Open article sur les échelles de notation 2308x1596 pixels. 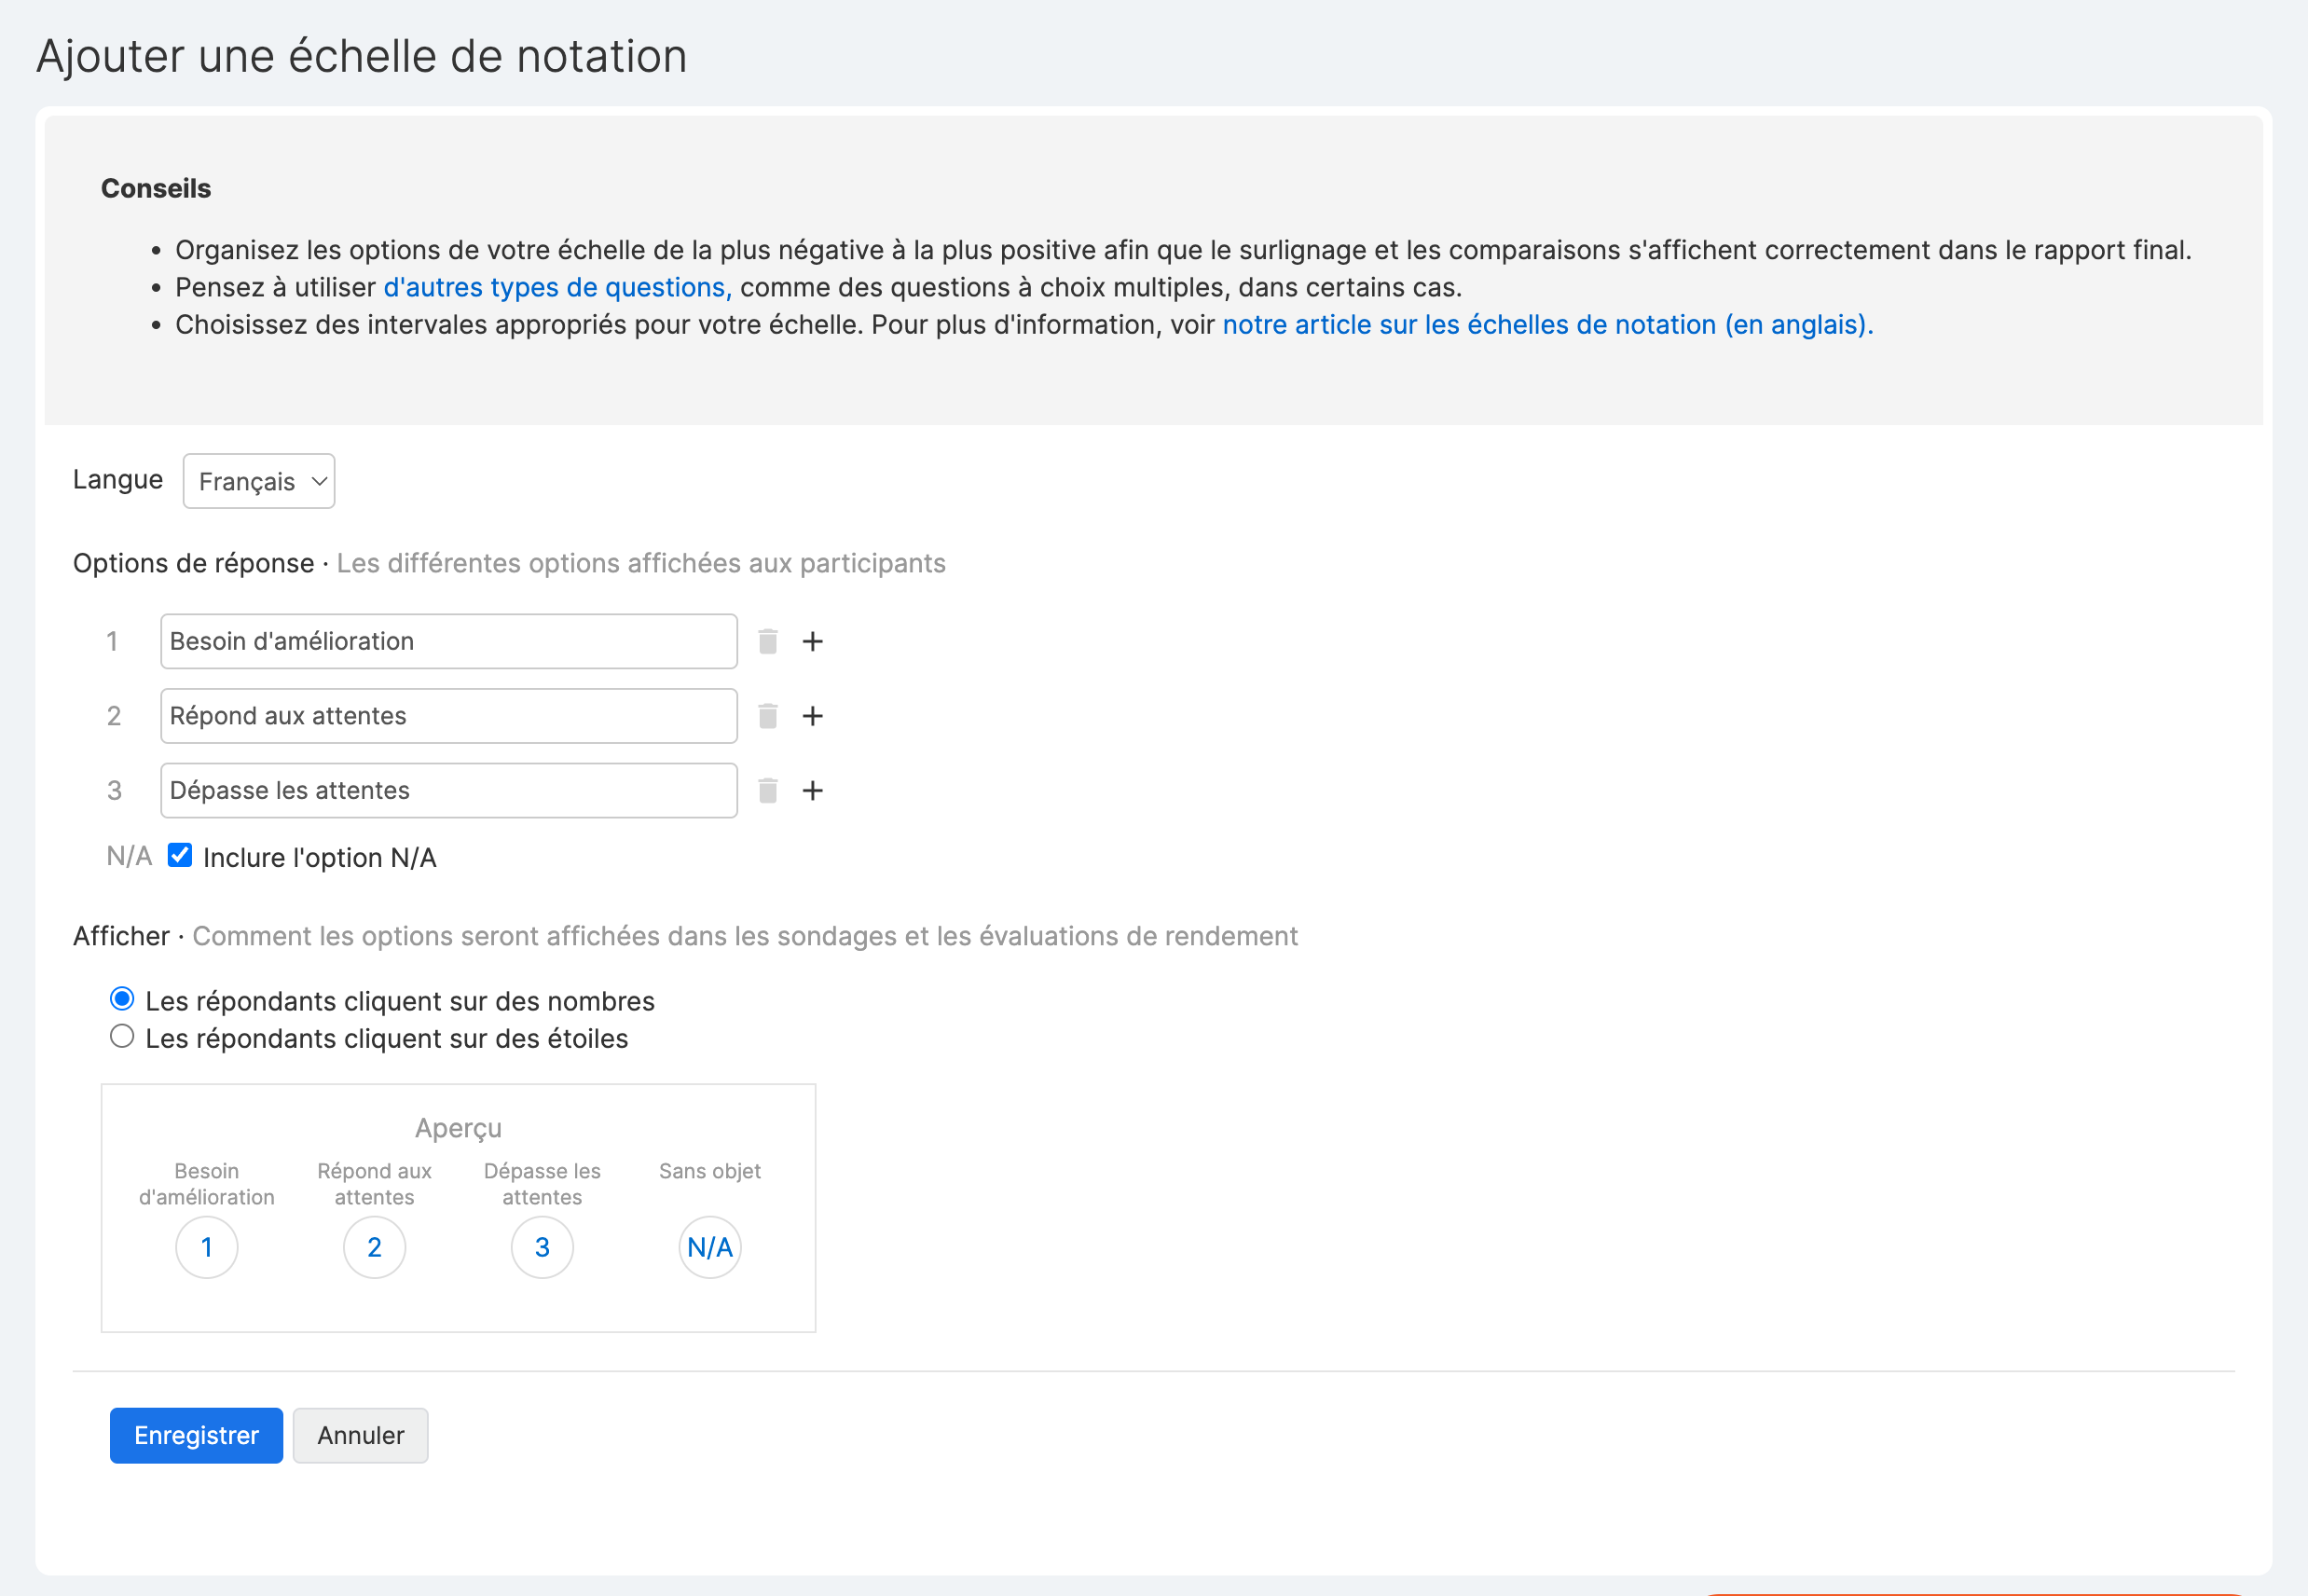(x=1546, y=325)
